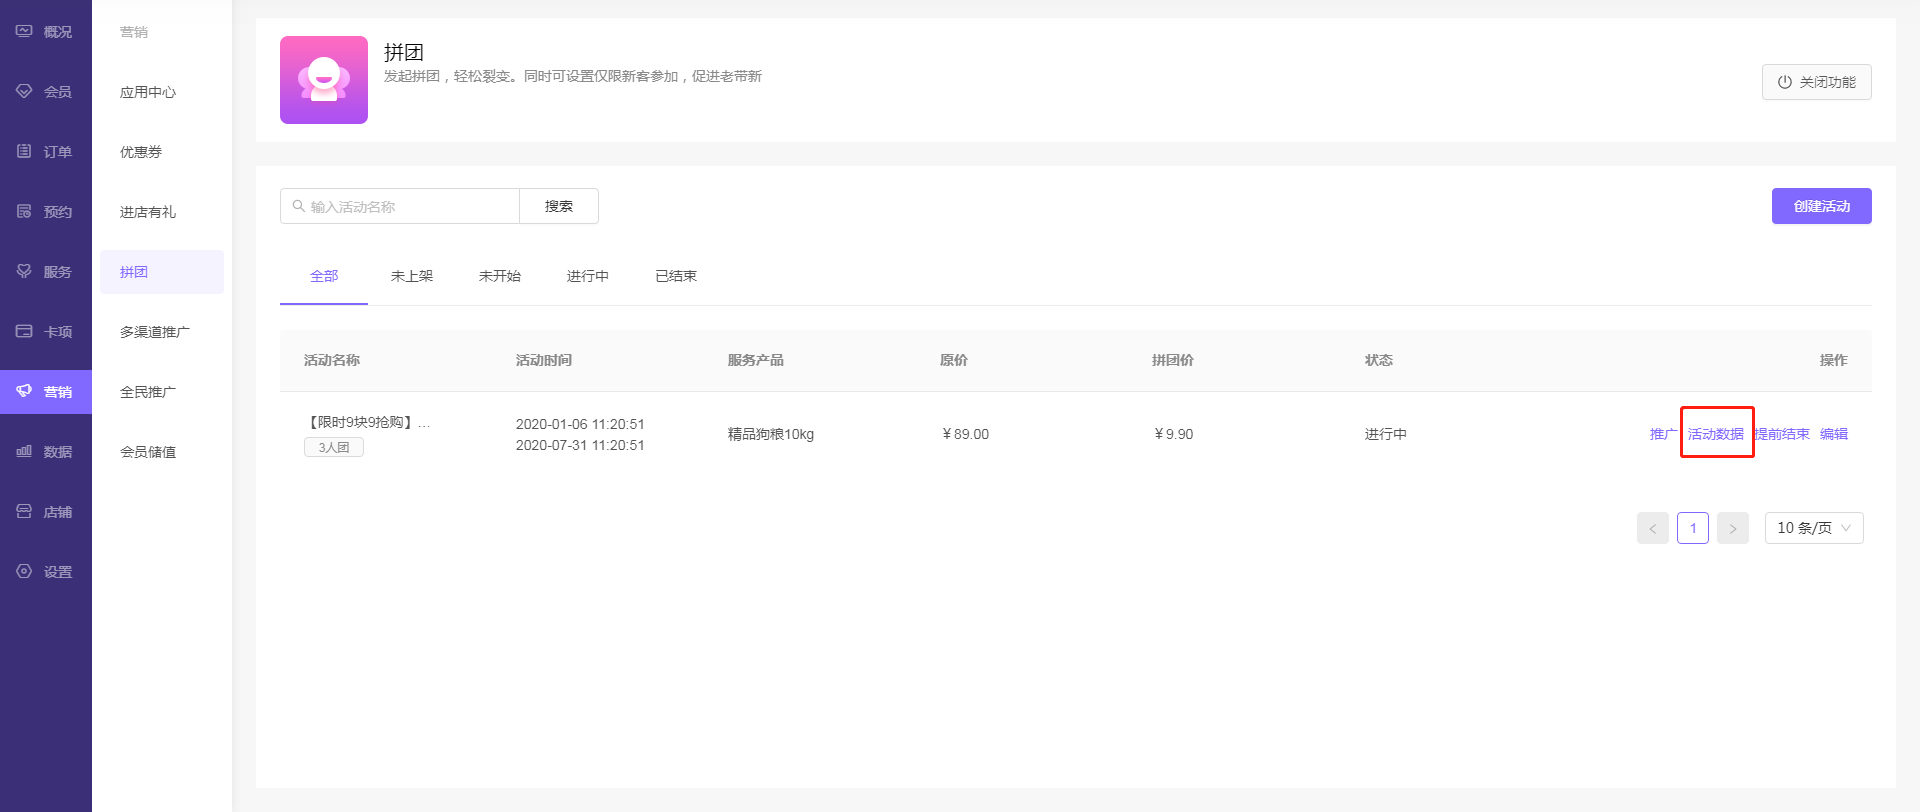1920x812 pixels.
Task: Switch to the 未开始 tab
Action: (500, 276)
